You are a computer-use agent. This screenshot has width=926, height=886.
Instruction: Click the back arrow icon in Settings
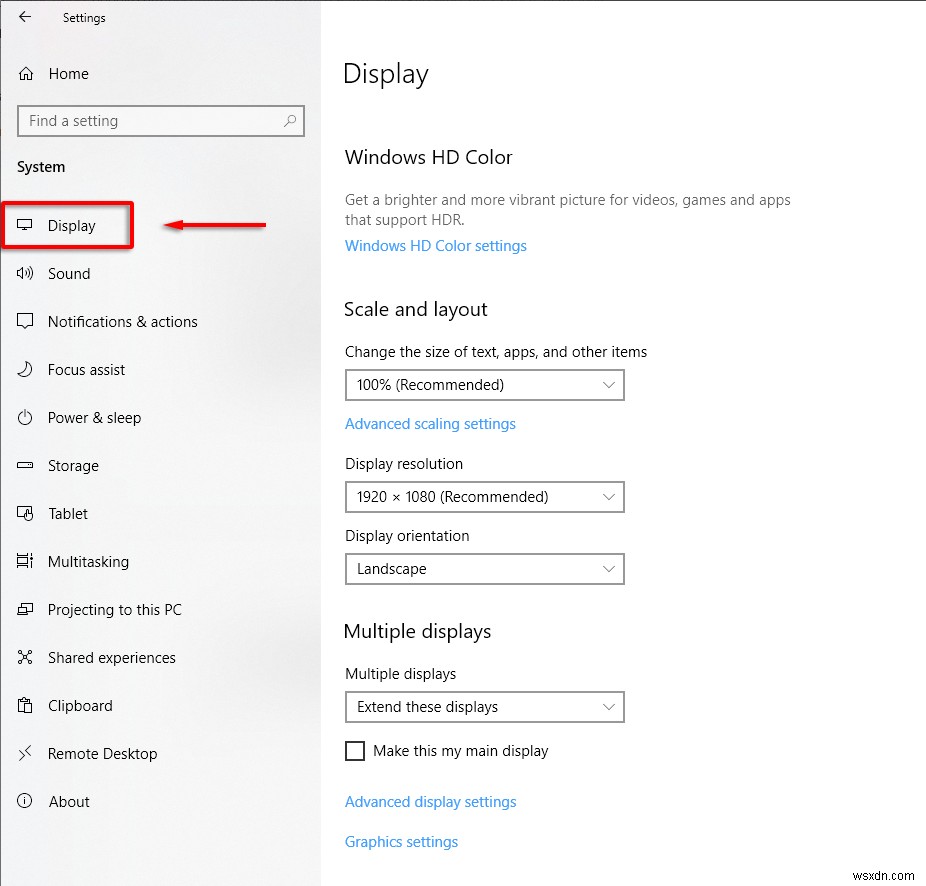click(x=25, y=17)
